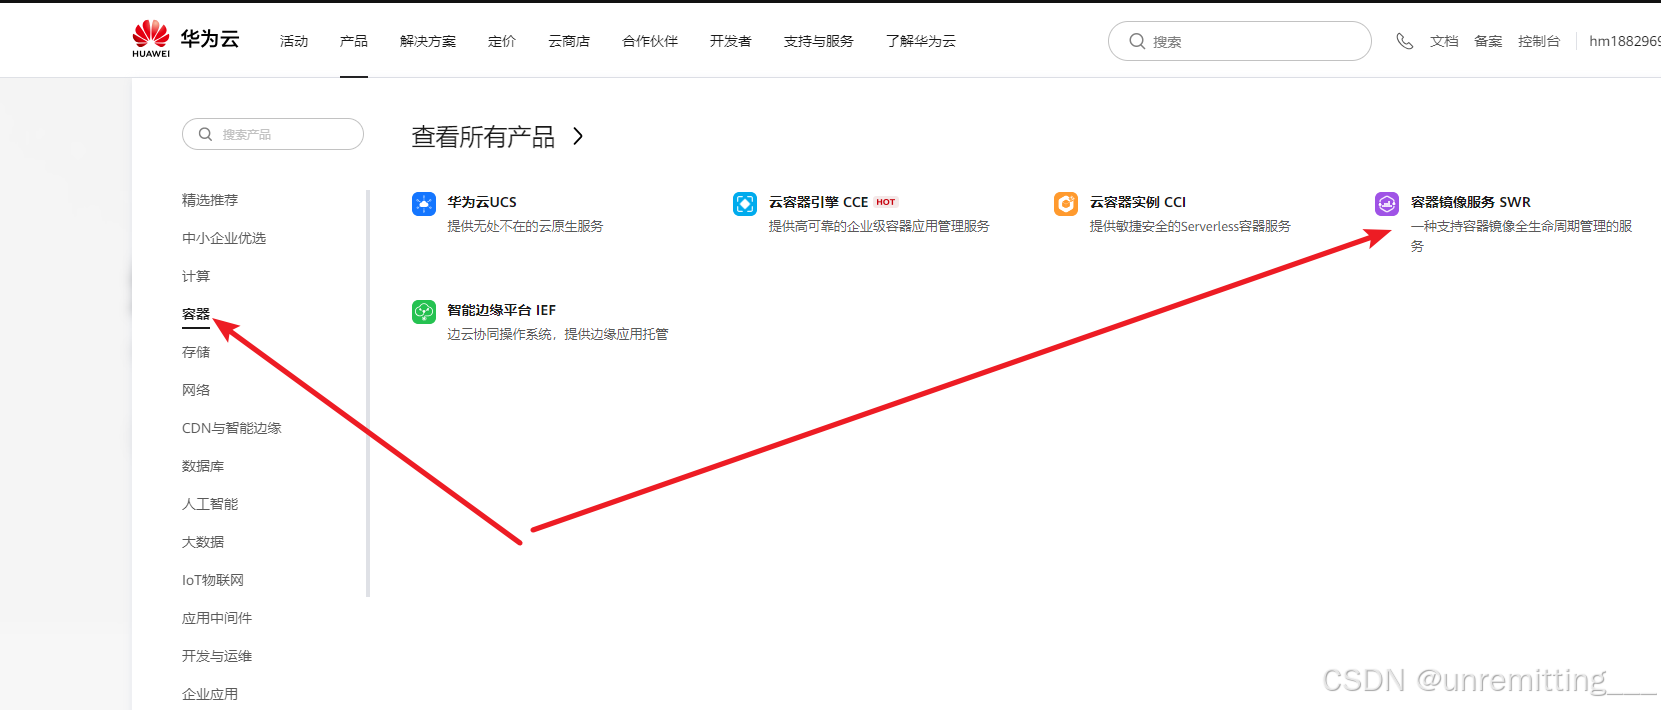Focus the top 搜索 input field
The image size is (1661, 710).
(1240, 41)
